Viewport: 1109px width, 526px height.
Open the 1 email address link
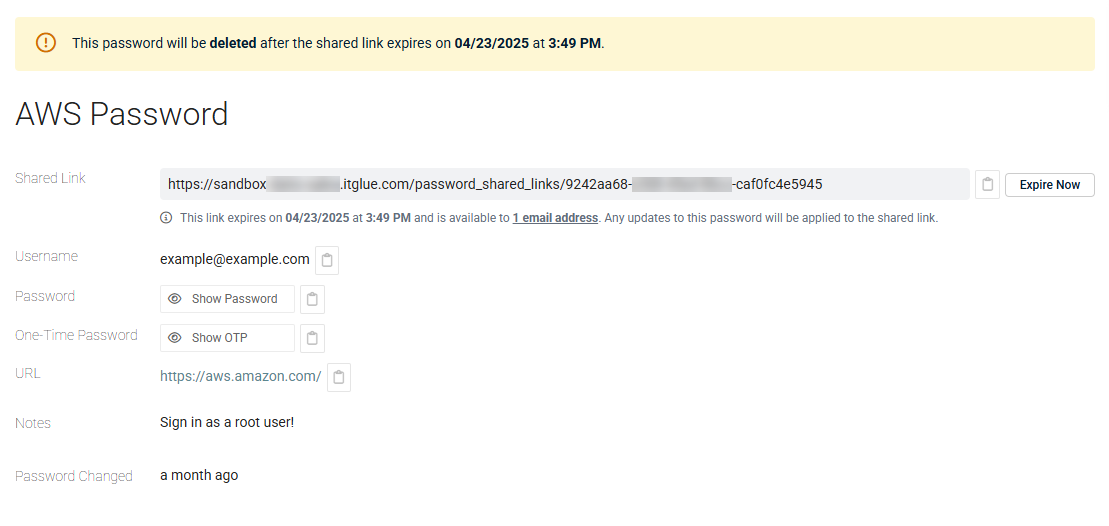point(555,218)
